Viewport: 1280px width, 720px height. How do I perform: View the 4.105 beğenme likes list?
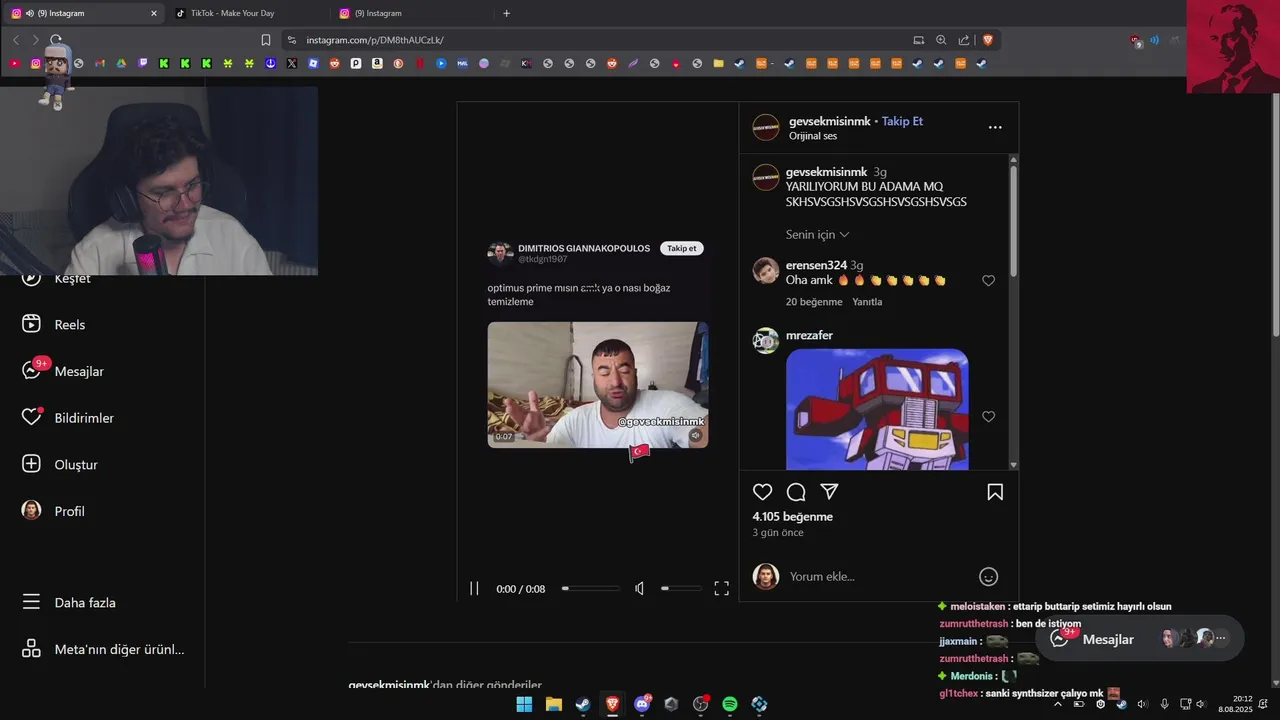pos(792,517)
